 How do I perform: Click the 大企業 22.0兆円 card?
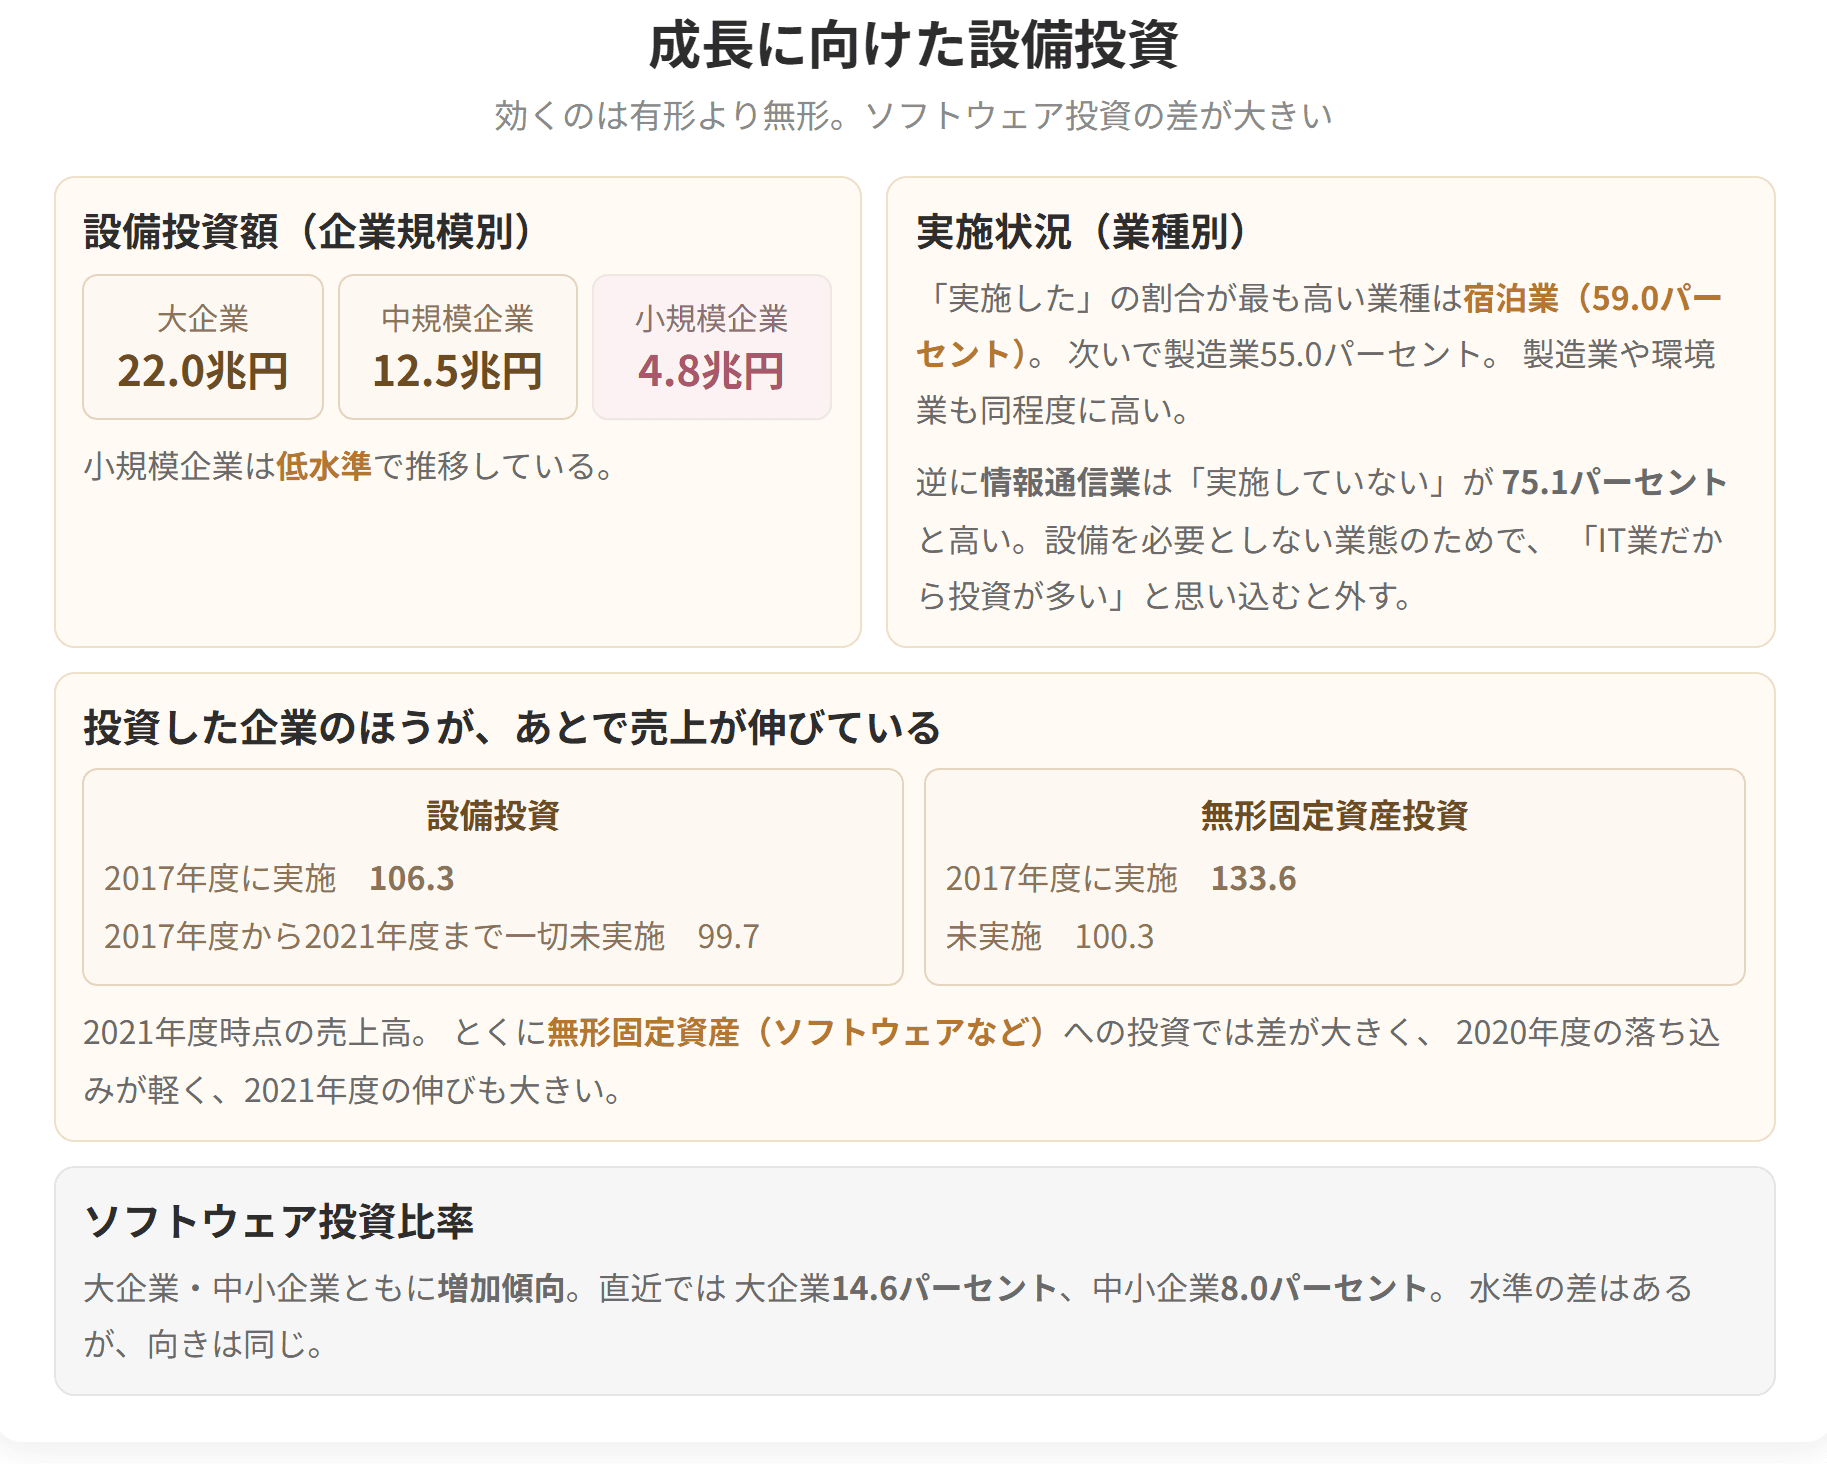[x=203, y=347]
